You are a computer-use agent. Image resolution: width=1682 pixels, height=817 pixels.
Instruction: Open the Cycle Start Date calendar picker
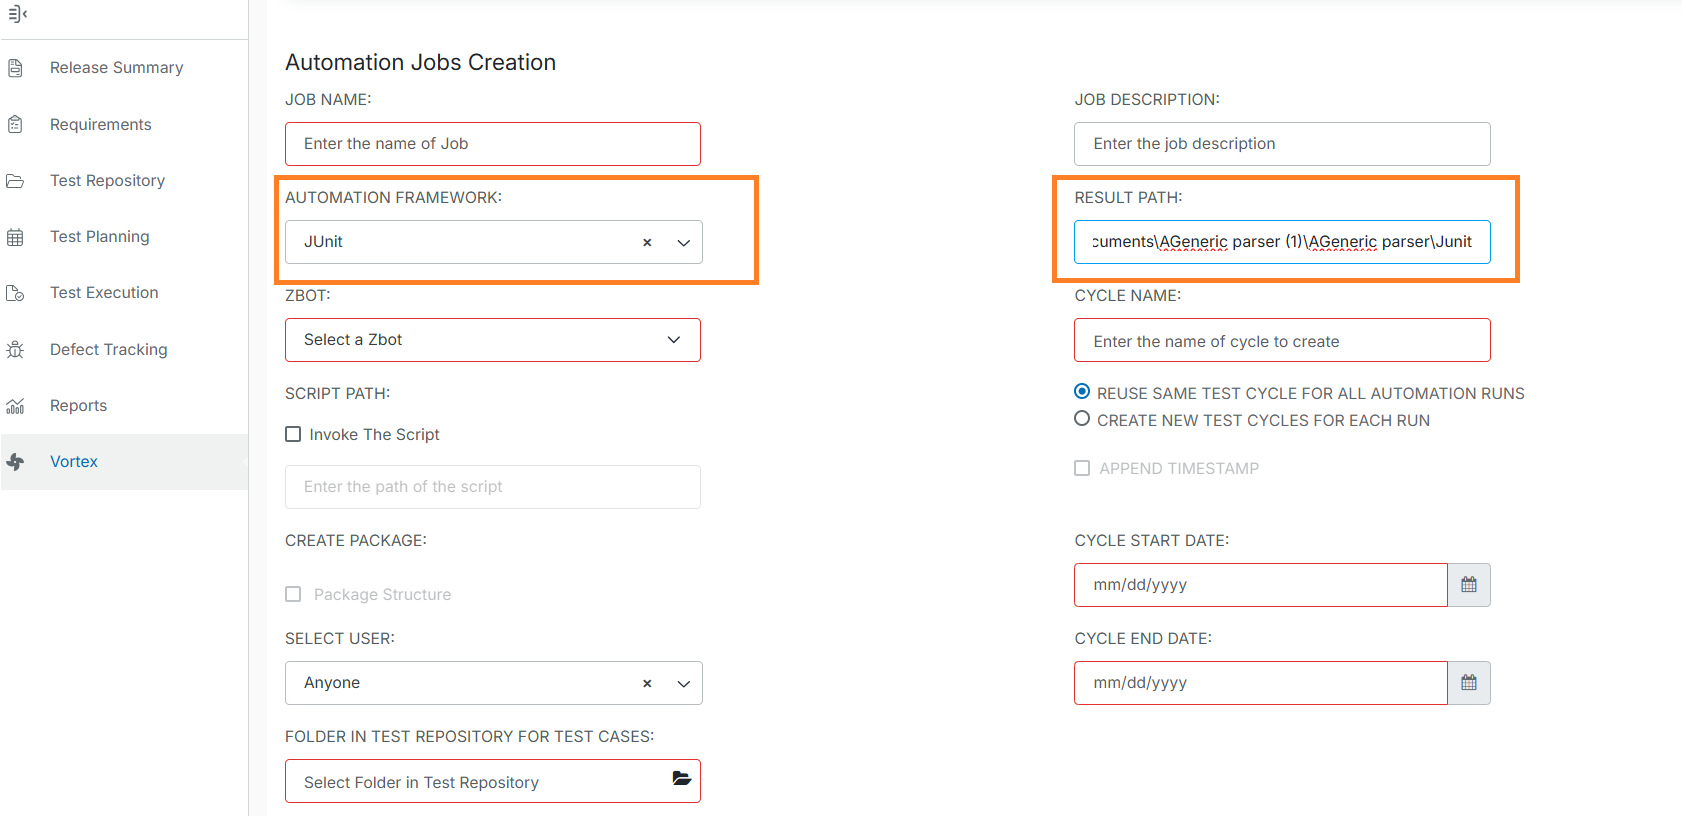1468,585
